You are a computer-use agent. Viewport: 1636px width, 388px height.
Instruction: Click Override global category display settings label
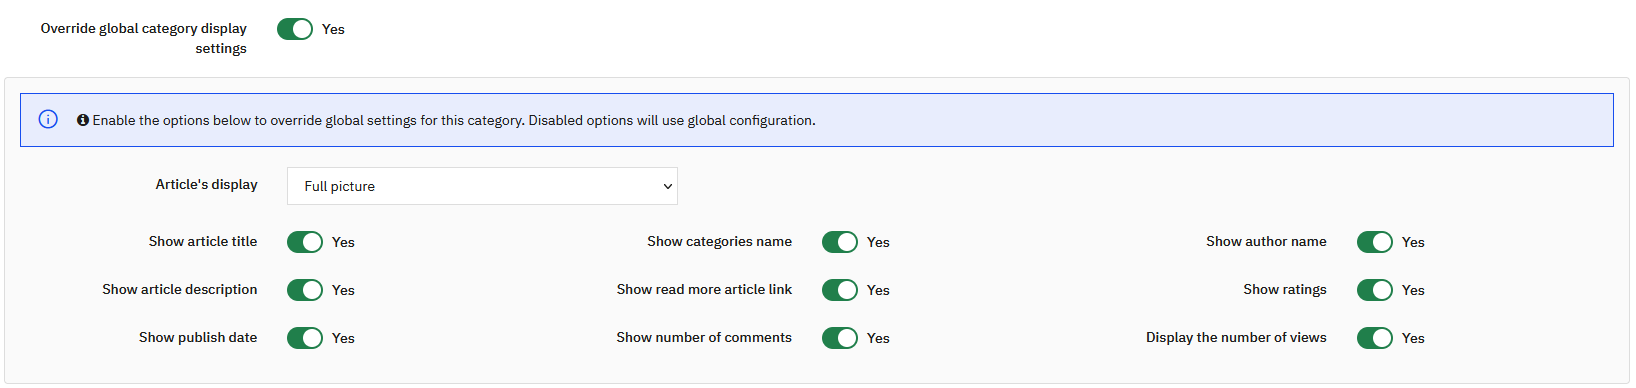144,38
